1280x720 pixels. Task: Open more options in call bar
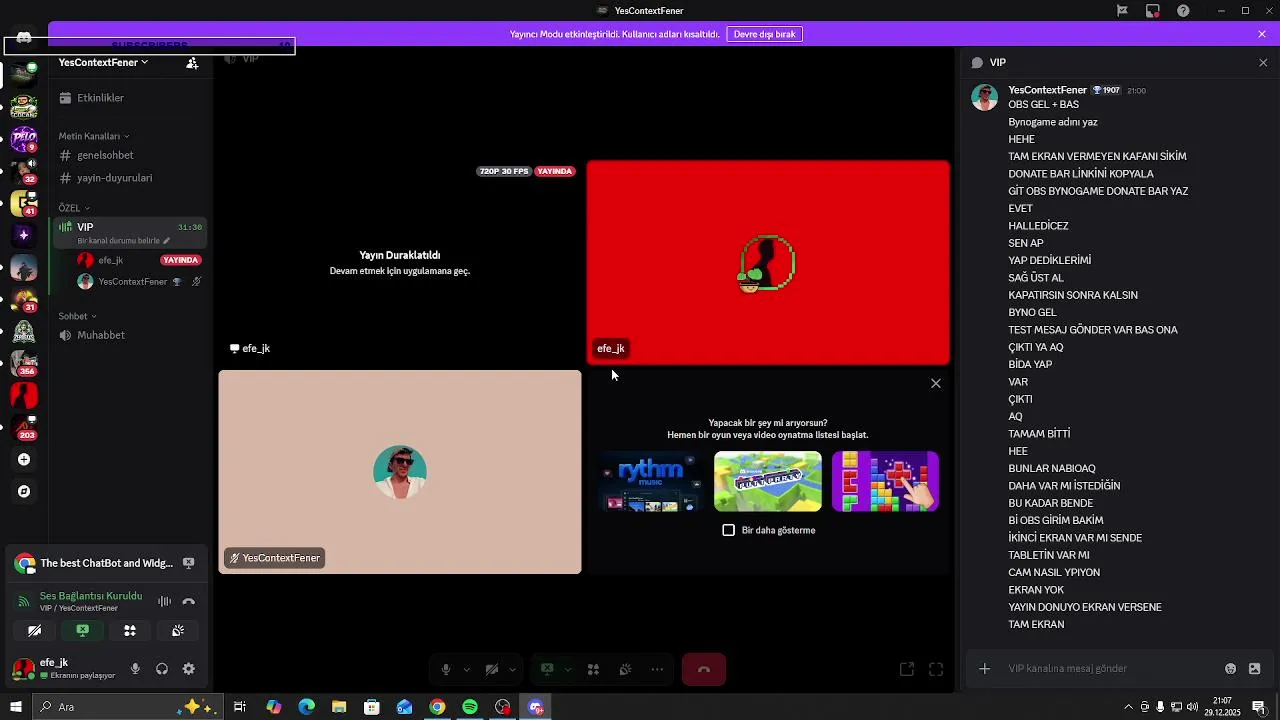(x=657, y=669)
